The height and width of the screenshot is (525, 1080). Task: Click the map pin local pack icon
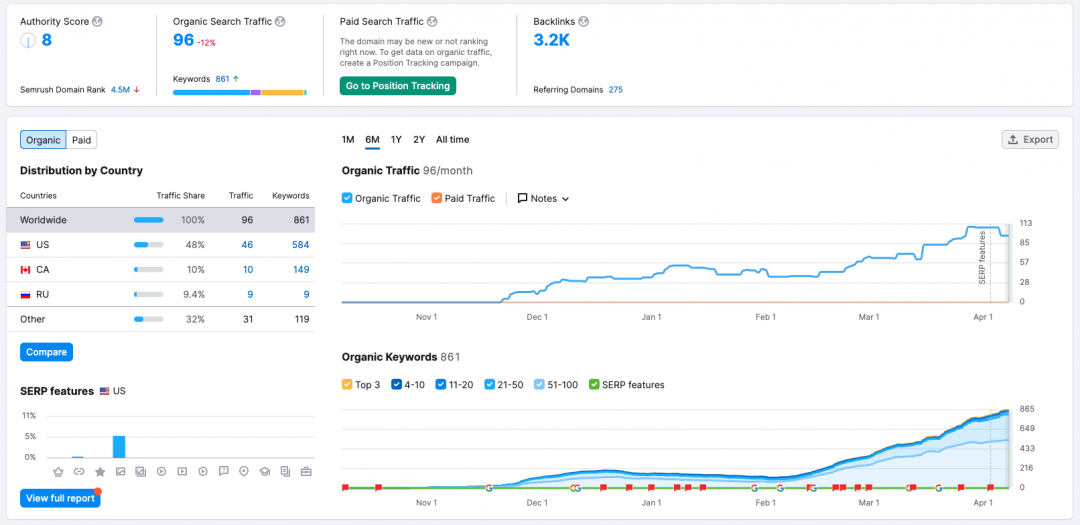point(244,471)
